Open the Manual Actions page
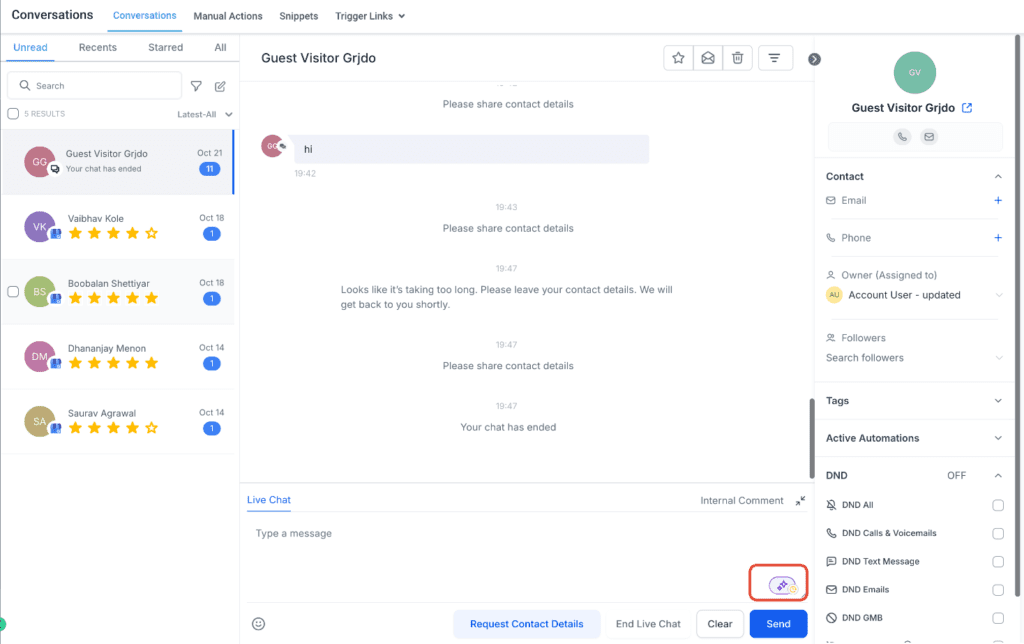Viewport: 1024px width, 644px height. click(227, 15)
